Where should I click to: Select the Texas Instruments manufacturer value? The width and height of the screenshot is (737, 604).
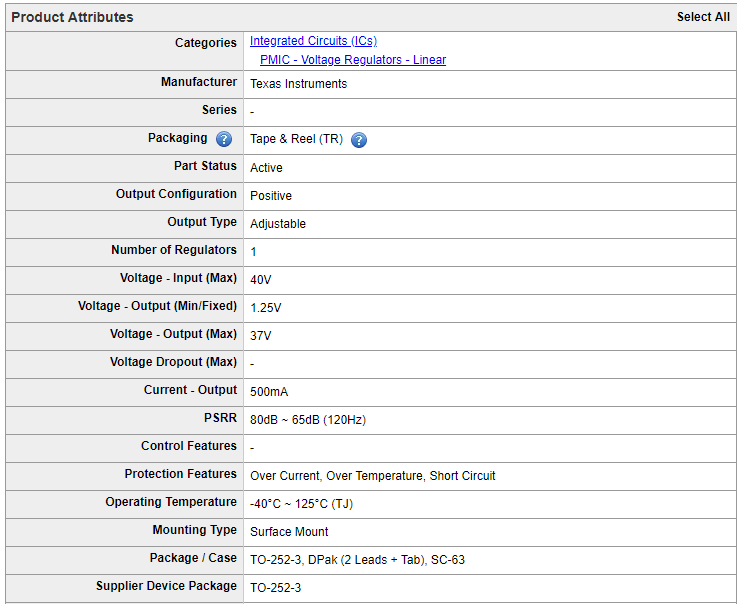click(298, 84)
